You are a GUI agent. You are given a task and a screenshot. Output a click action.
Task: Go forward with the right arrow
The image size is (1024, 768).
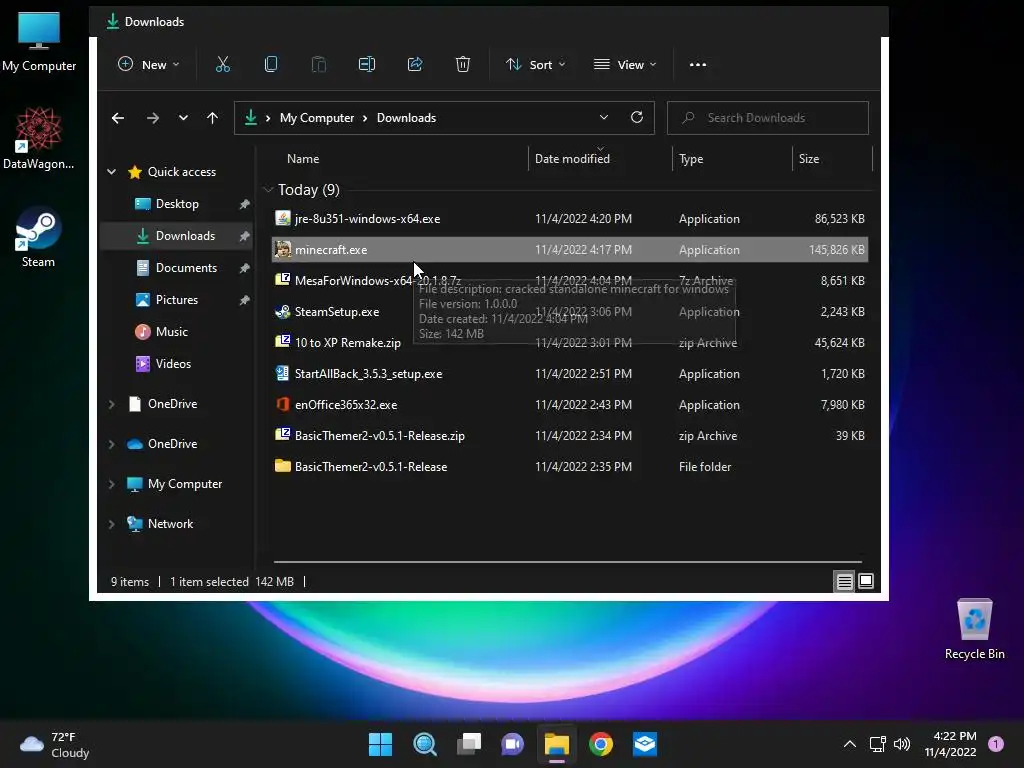(x=153, y=118)
